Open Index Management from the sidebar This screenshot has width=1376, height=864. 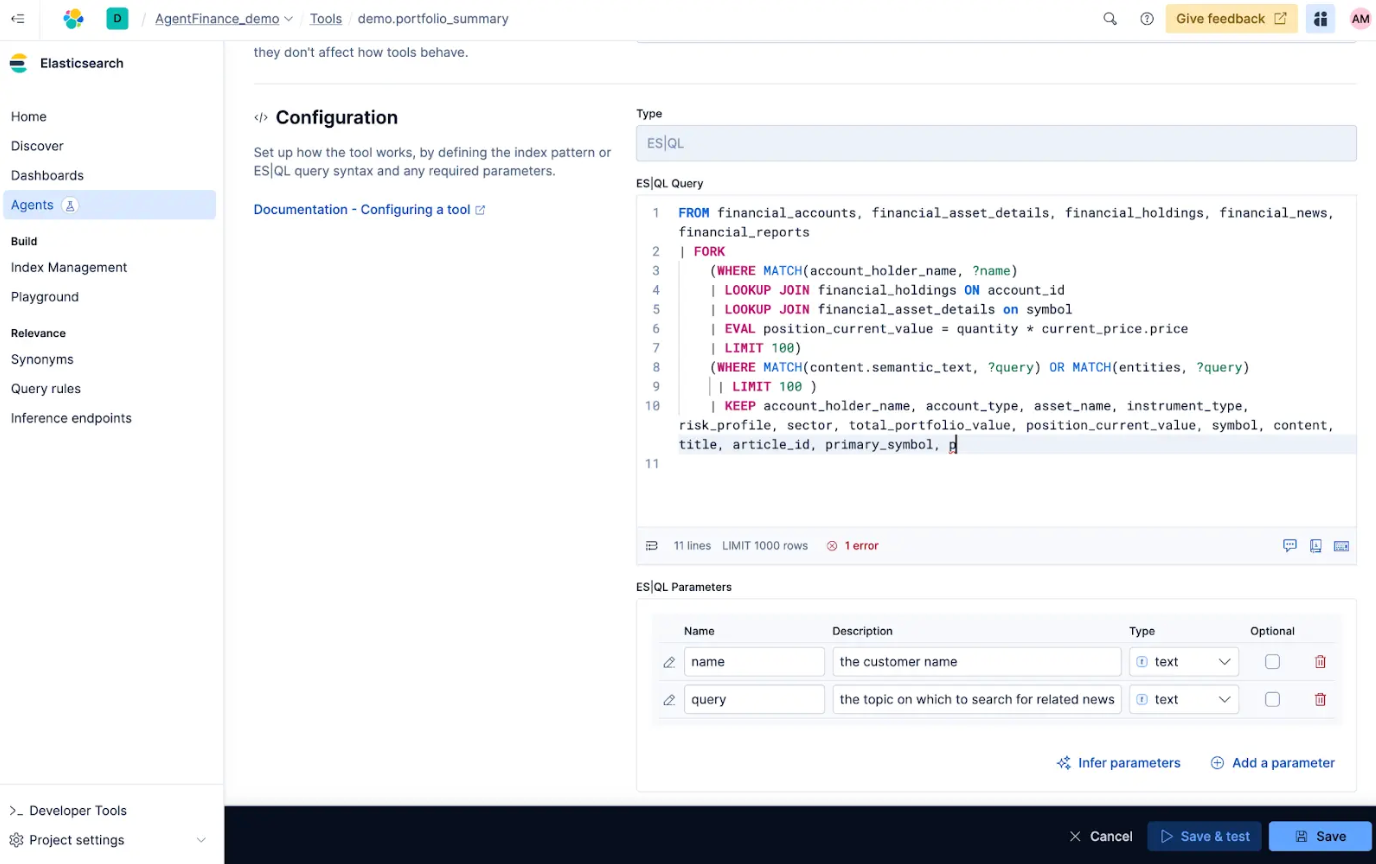click(x=68, y=267)
